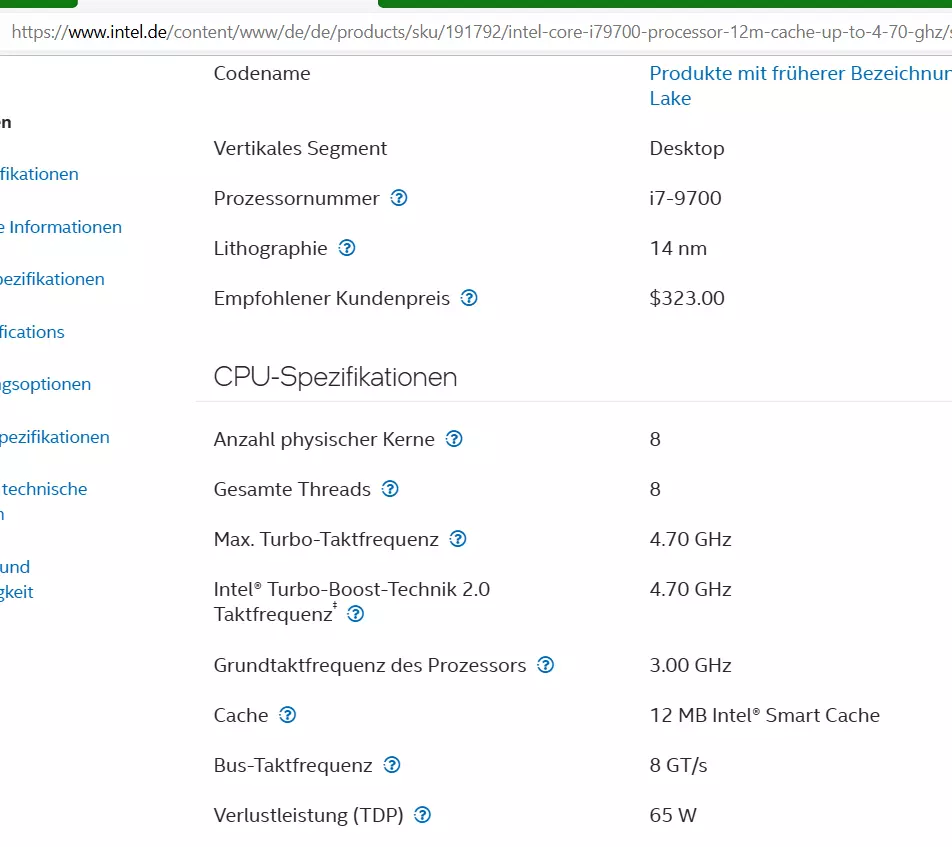Open help icon next to Empfohlener Kundenpreis
Screen dimensions: 952x847
(469, 298)
